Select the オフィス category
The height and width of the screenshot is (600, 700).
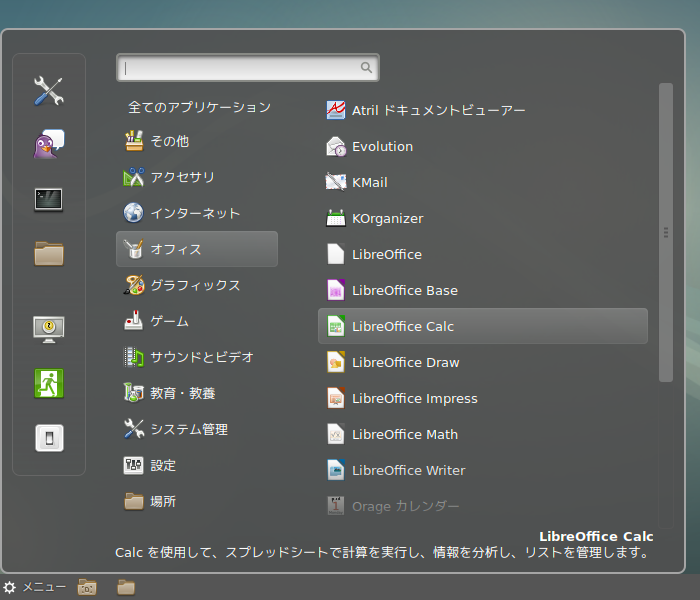click(x=197, y=249)
